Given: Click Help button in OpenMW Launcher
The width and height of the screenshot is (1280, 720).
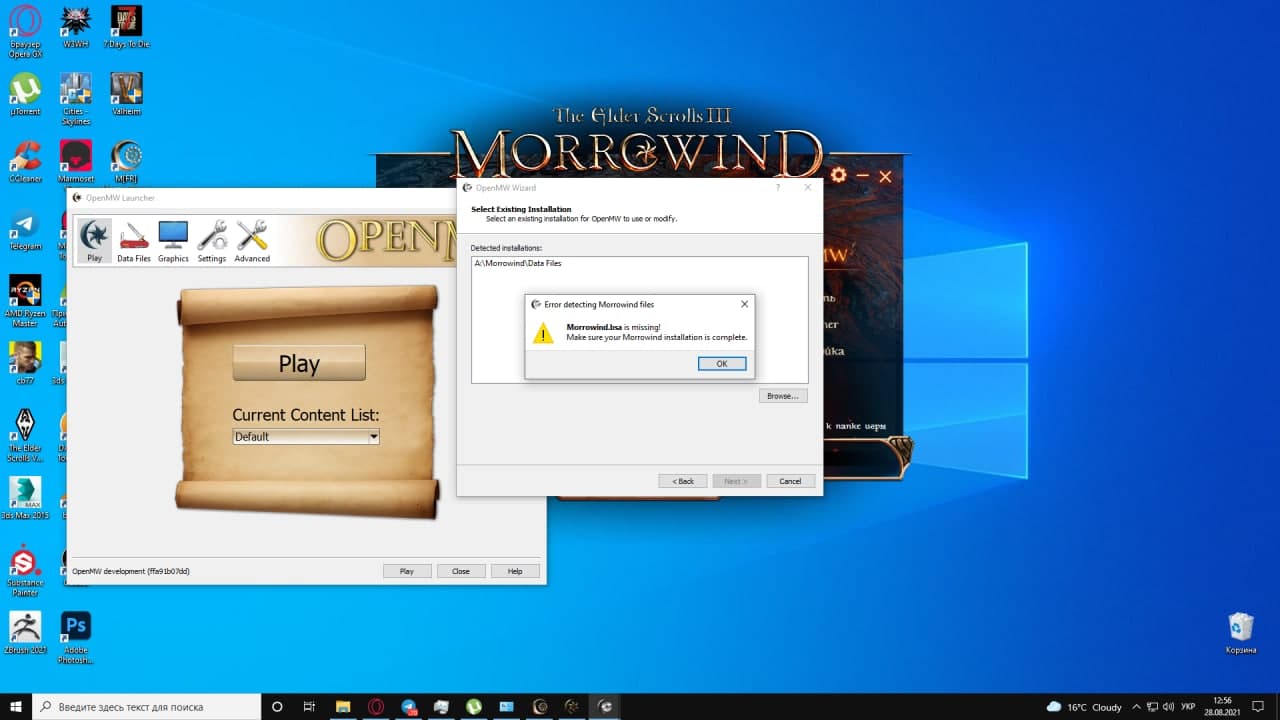Looking at the screenshot, I should tap(515, 571).
